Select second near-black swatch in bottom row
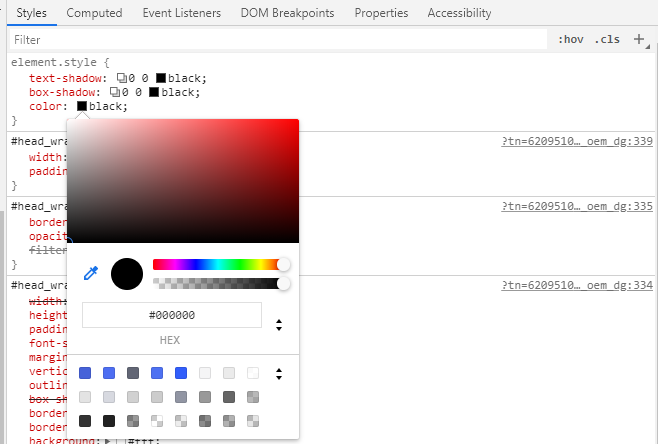This screenshot has height=444, width=658. pyautogui.click(x=109, y=421)
